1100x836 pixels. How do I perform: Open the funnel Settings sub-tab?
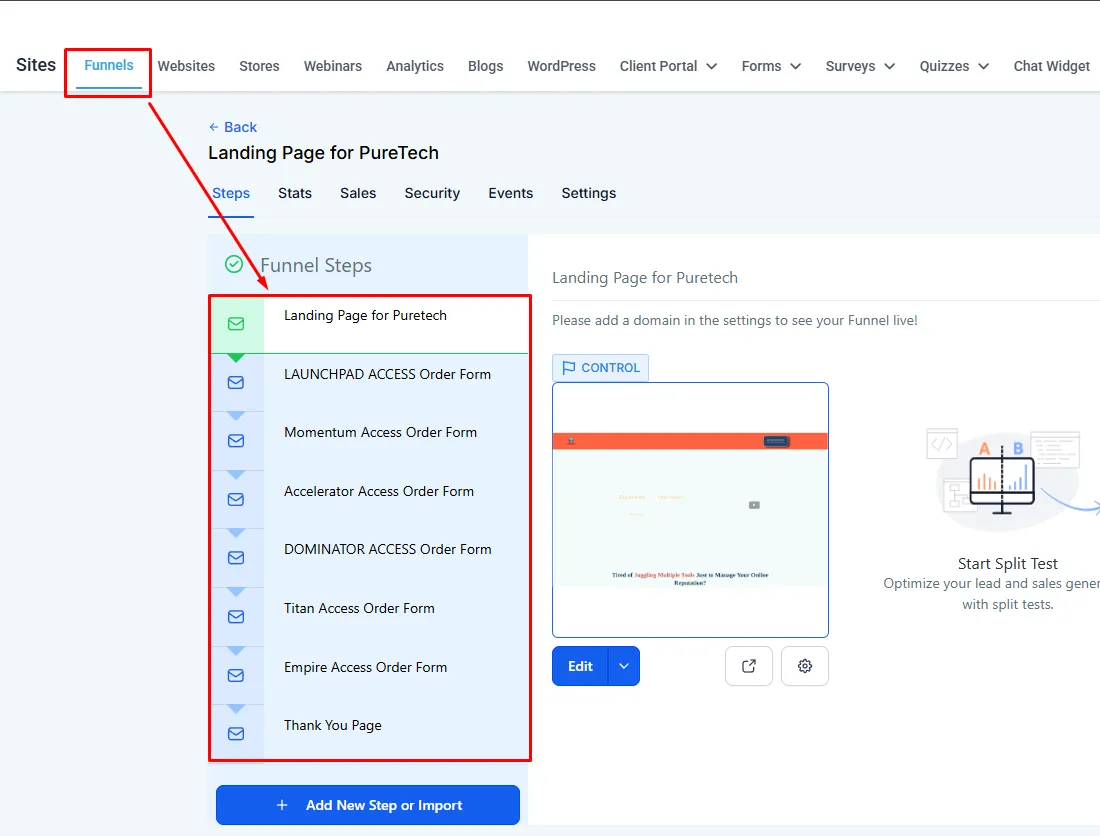click(589, 194)
